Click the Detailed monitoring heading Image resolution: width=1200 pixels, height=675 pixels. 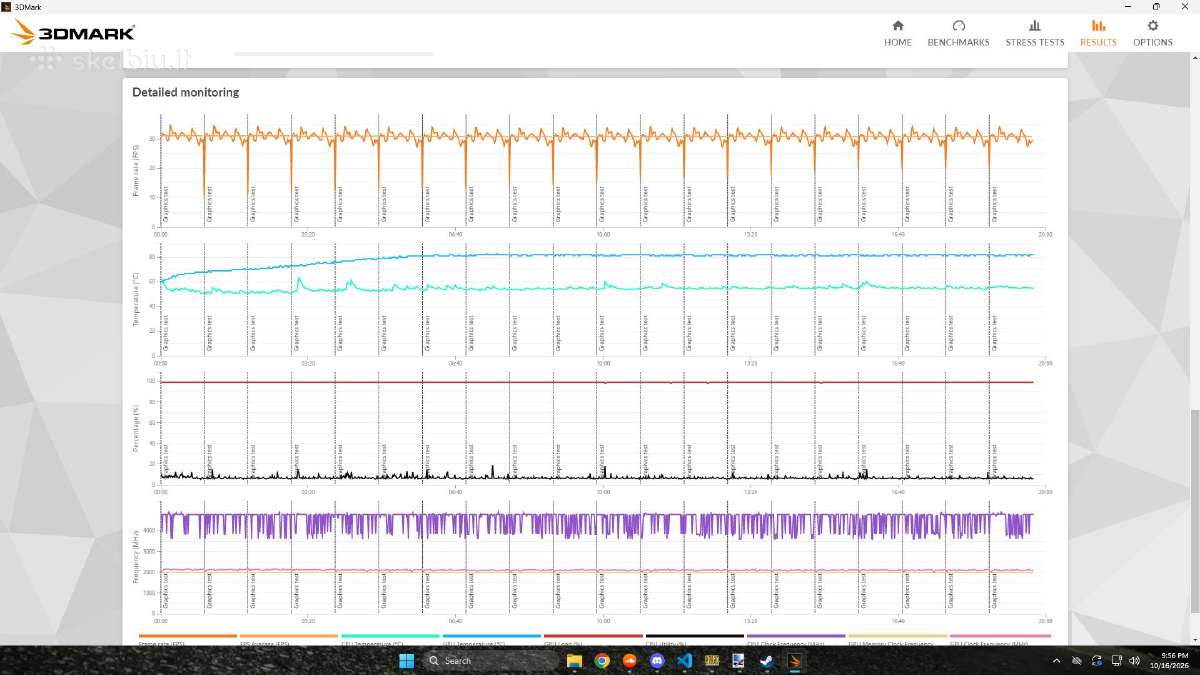tap(185, 92)
